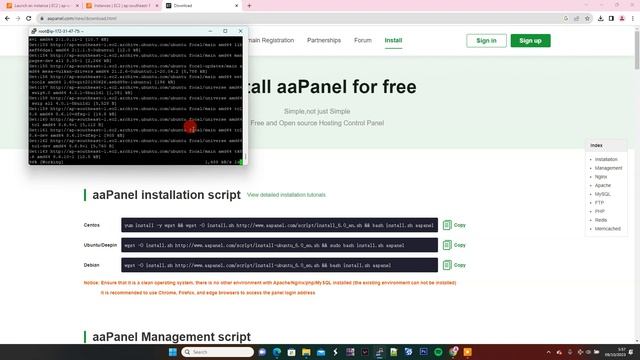Open Forum in the site navigation
This screenshot has width=640, height=360.
pos(363,40)
